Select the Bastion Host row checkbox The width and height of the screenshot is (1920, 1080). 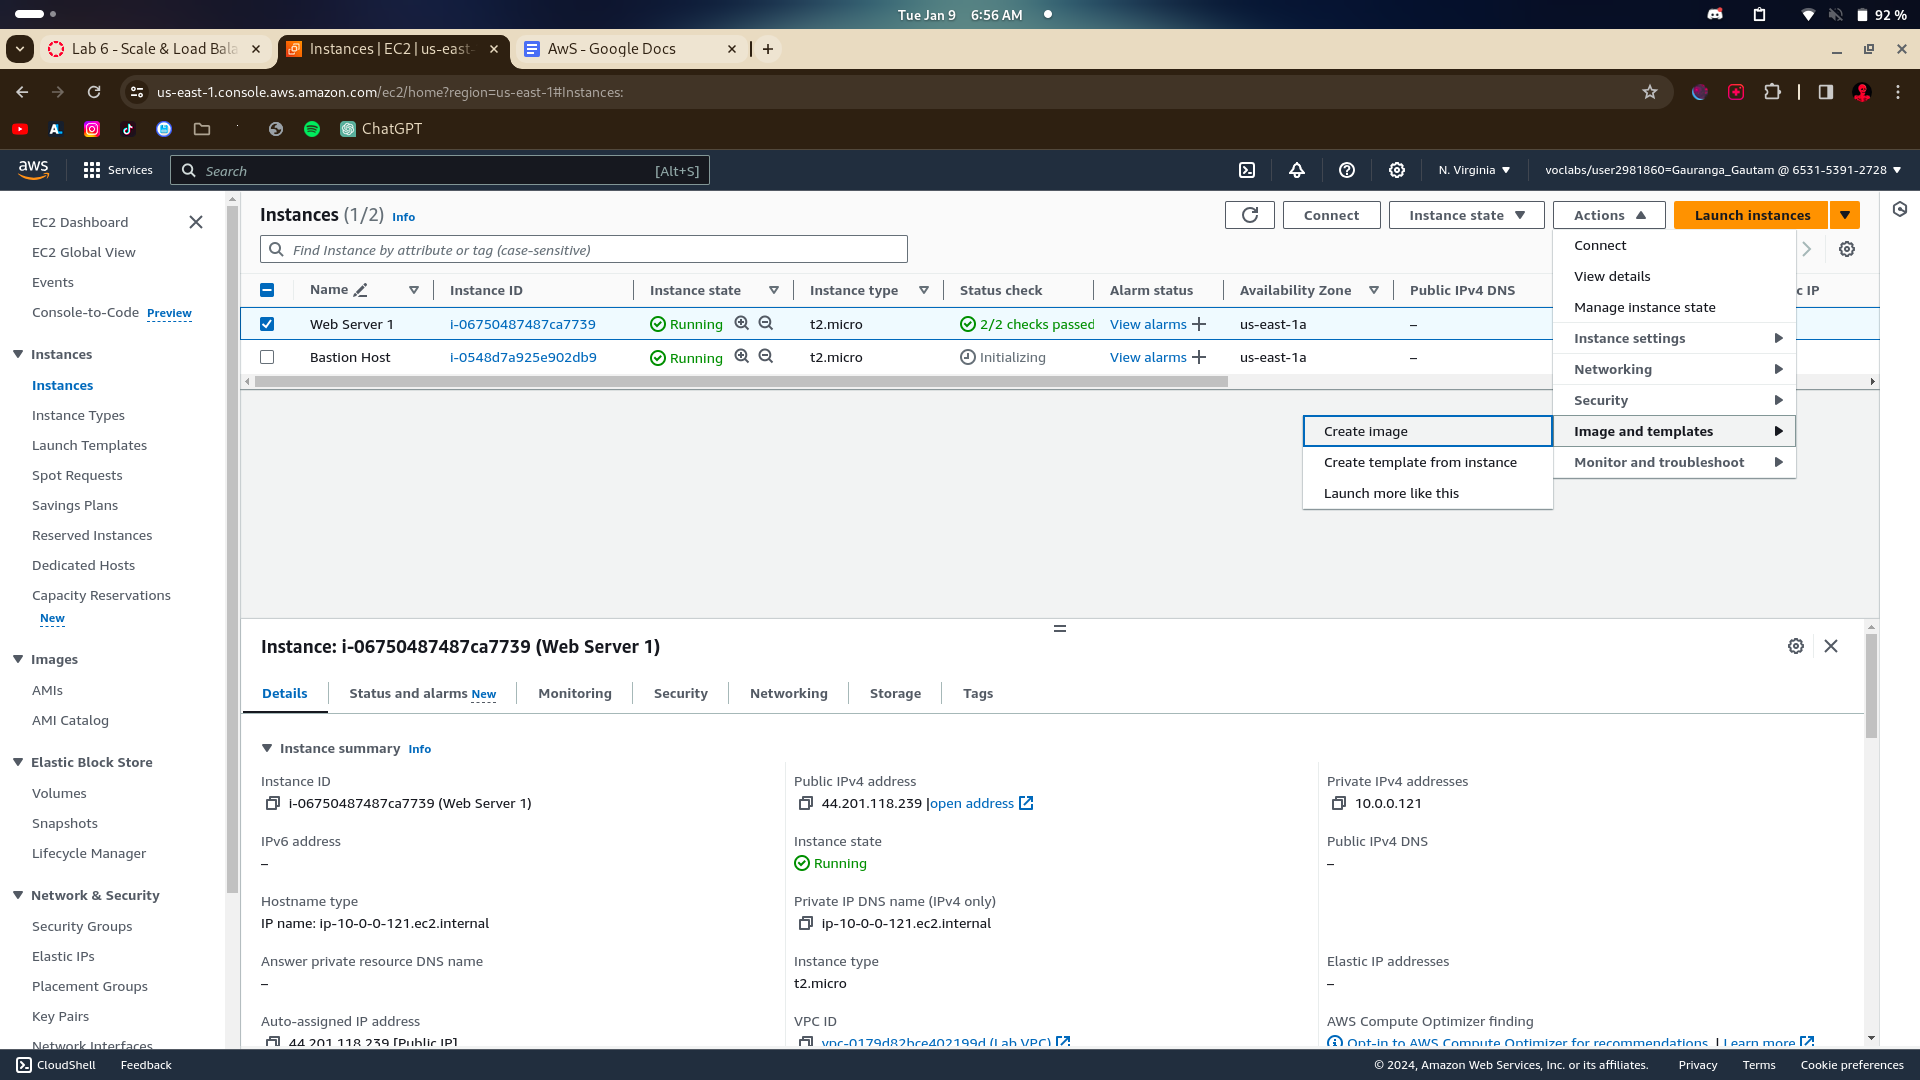click(267, 357)
